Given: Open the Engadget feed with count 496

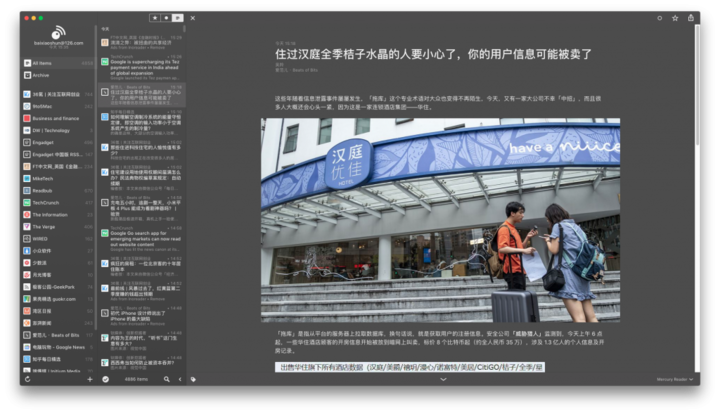Looking at the screenshot, I should click(59, 142).
